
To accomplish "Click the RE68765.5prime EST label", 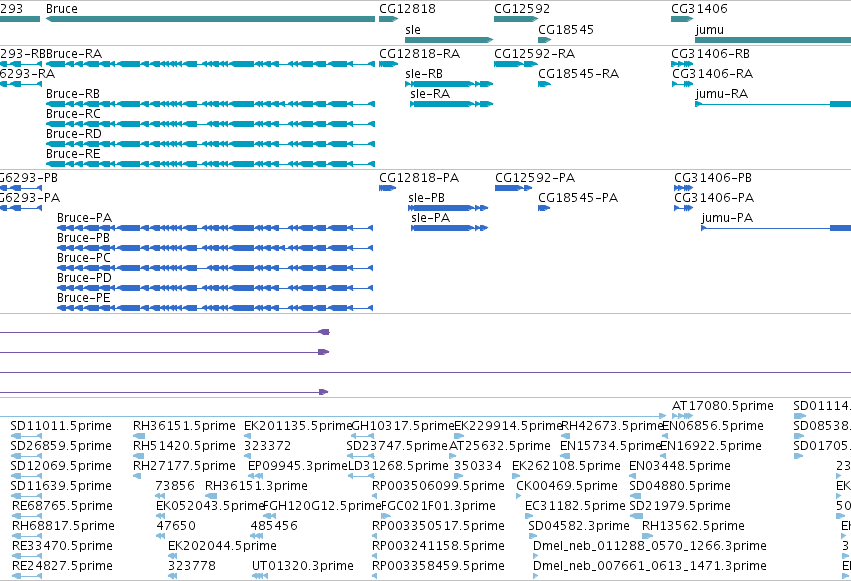I will click(62, 506).
